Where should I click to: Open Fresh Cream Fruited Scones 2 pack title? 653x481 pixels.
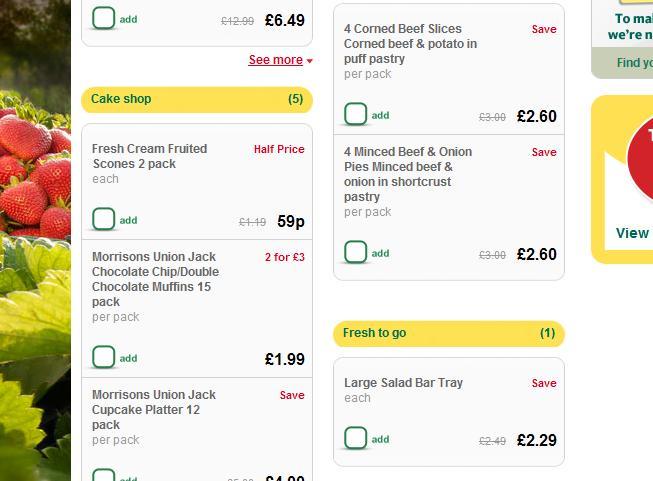pyautogui.click(x=150, y=156)
